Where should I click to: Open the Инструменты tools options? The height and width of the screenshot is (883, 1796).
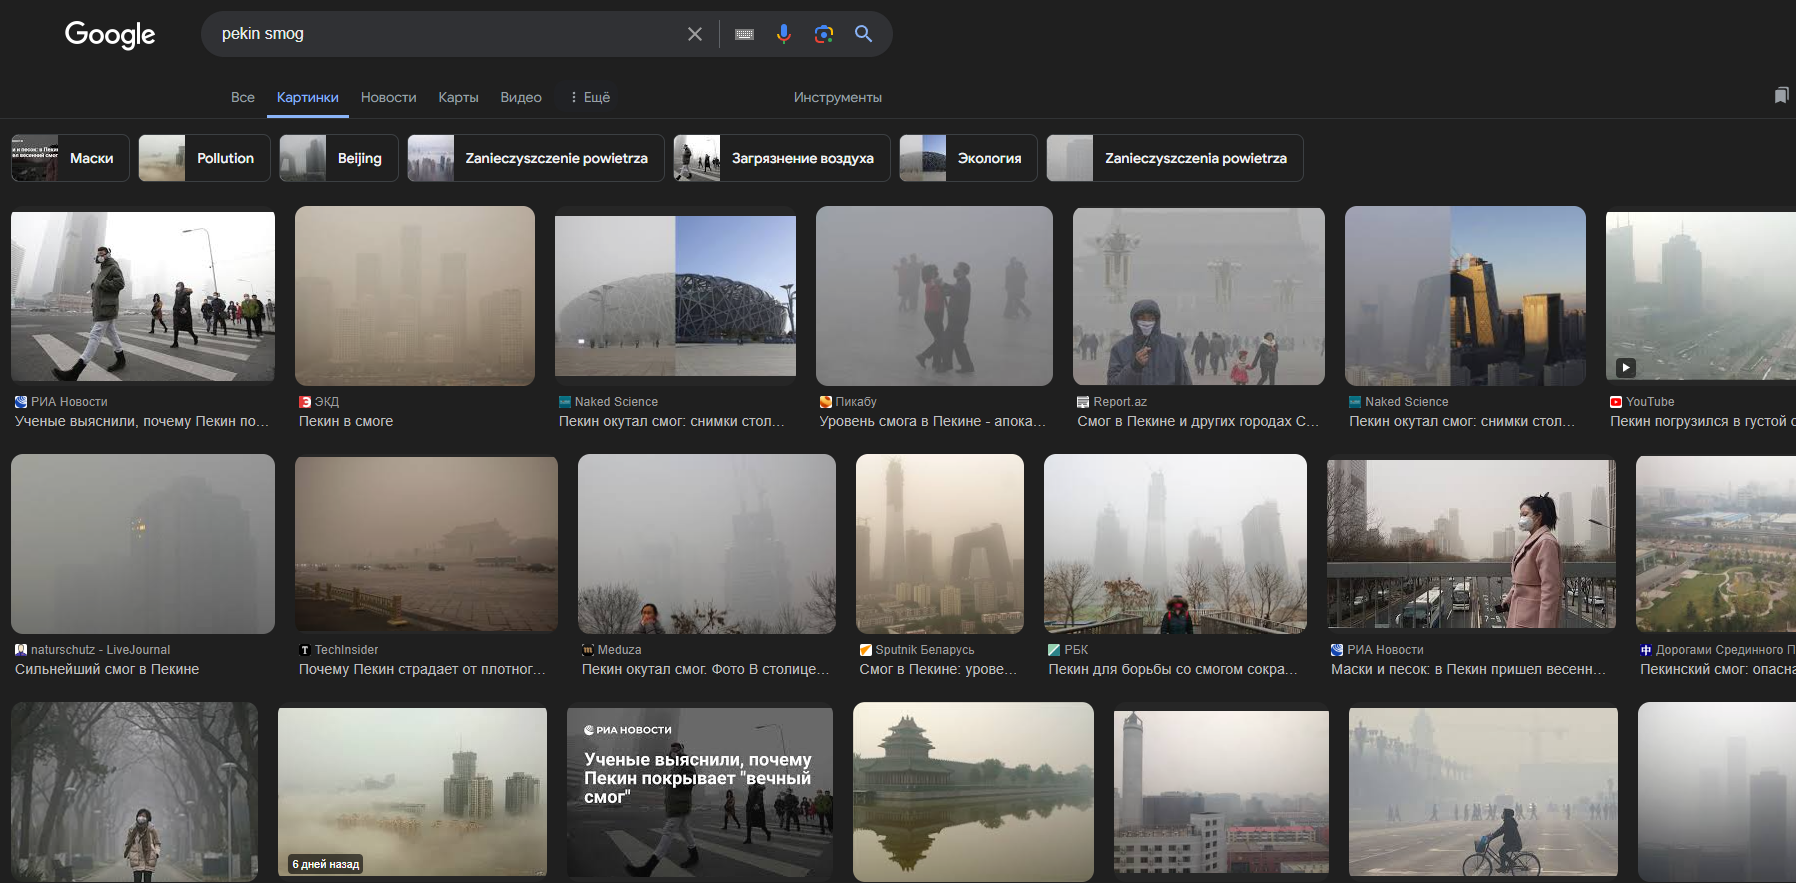(837, 97)
